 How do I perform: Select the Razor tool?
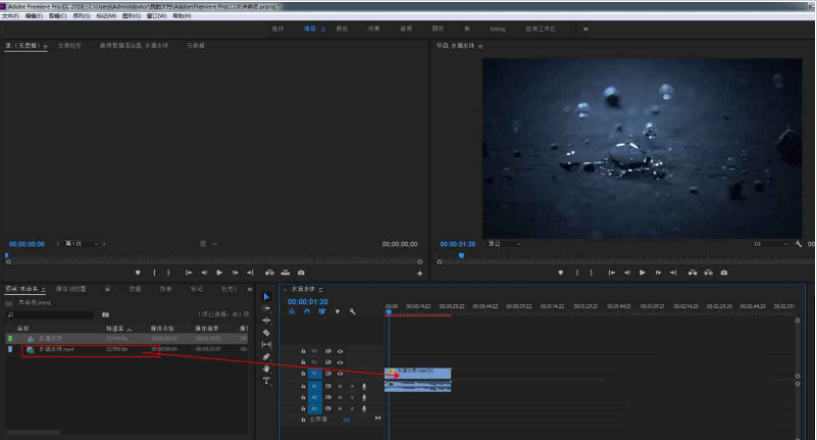(266, 332)
